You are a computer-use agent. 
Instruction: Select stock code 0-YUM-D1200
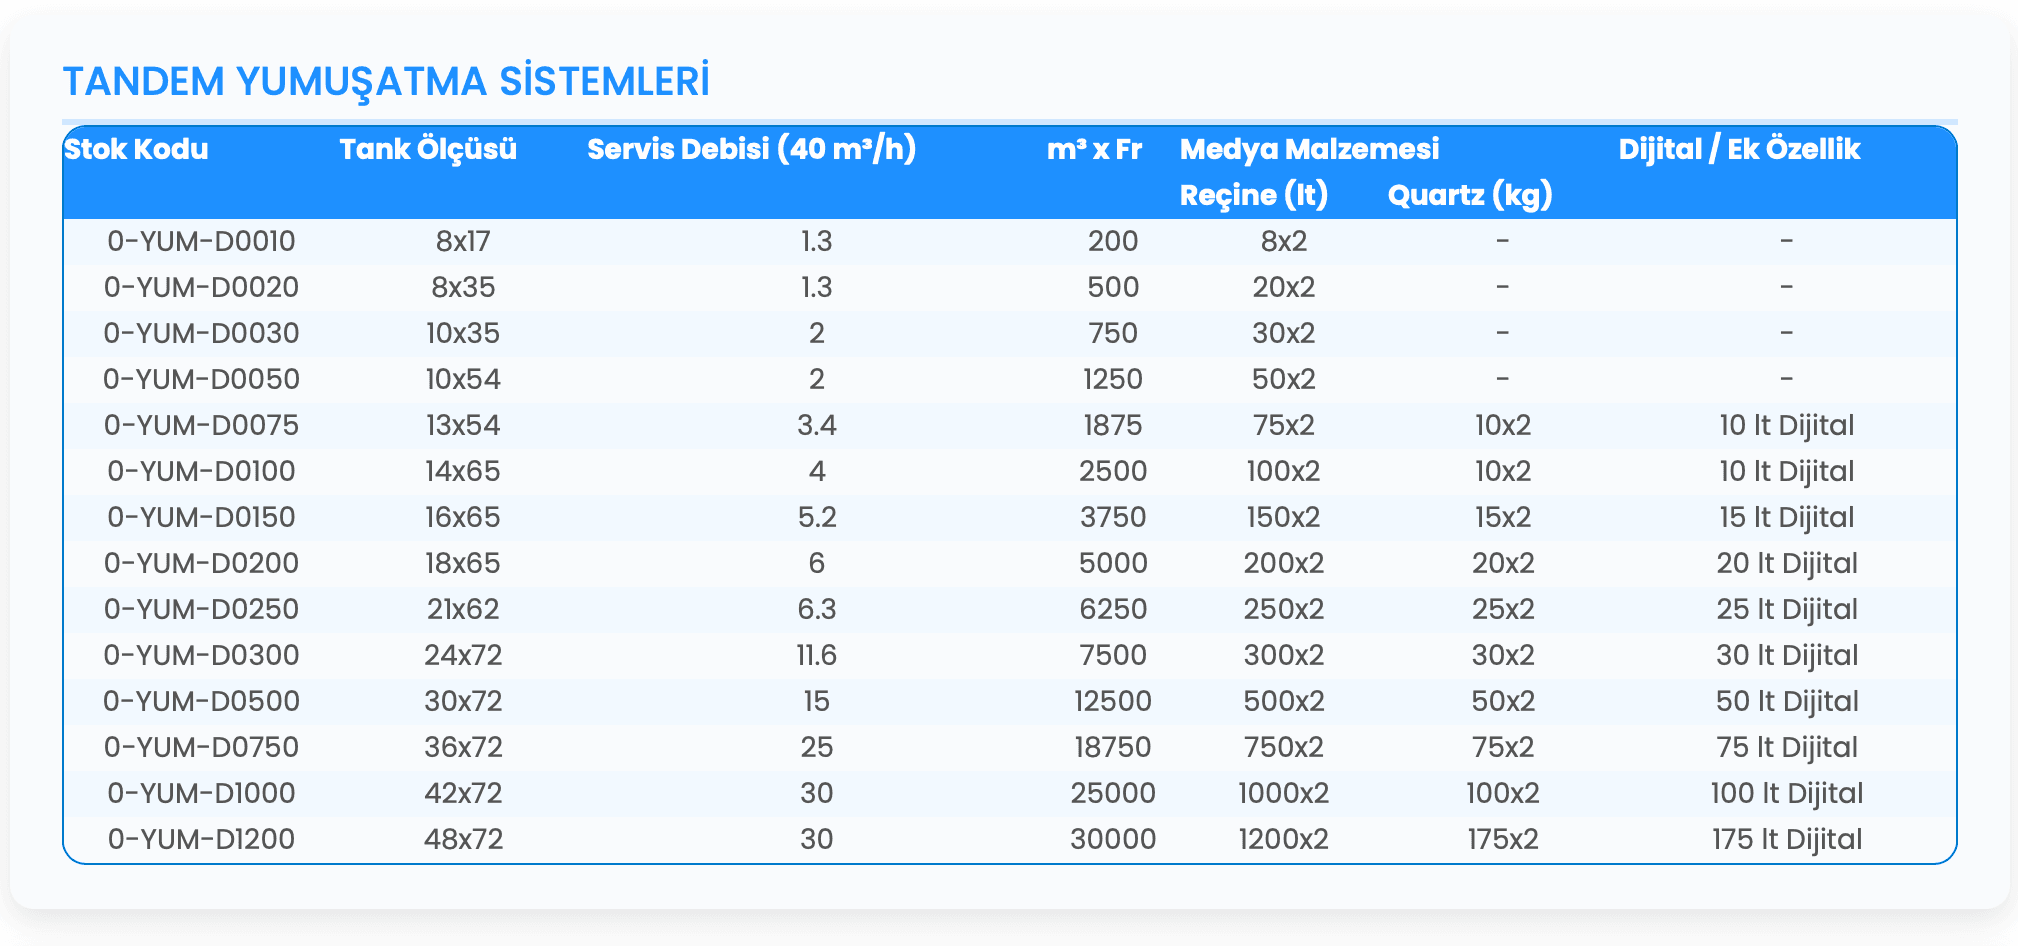(201, 839)
